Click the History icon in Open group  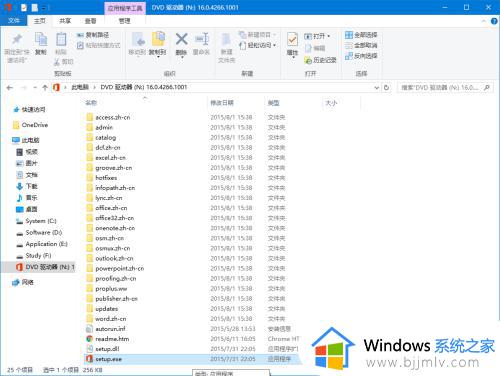(x=308, y=60)
